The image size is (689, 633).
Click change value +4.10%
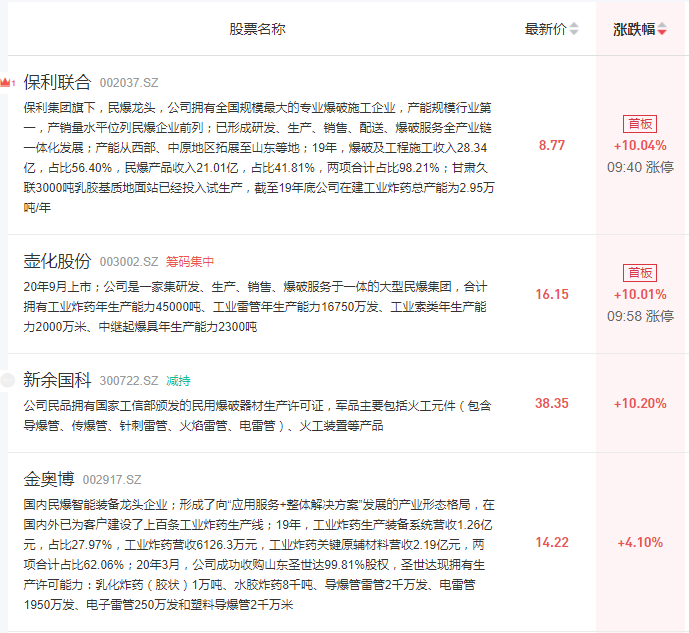tap(640, 543)
